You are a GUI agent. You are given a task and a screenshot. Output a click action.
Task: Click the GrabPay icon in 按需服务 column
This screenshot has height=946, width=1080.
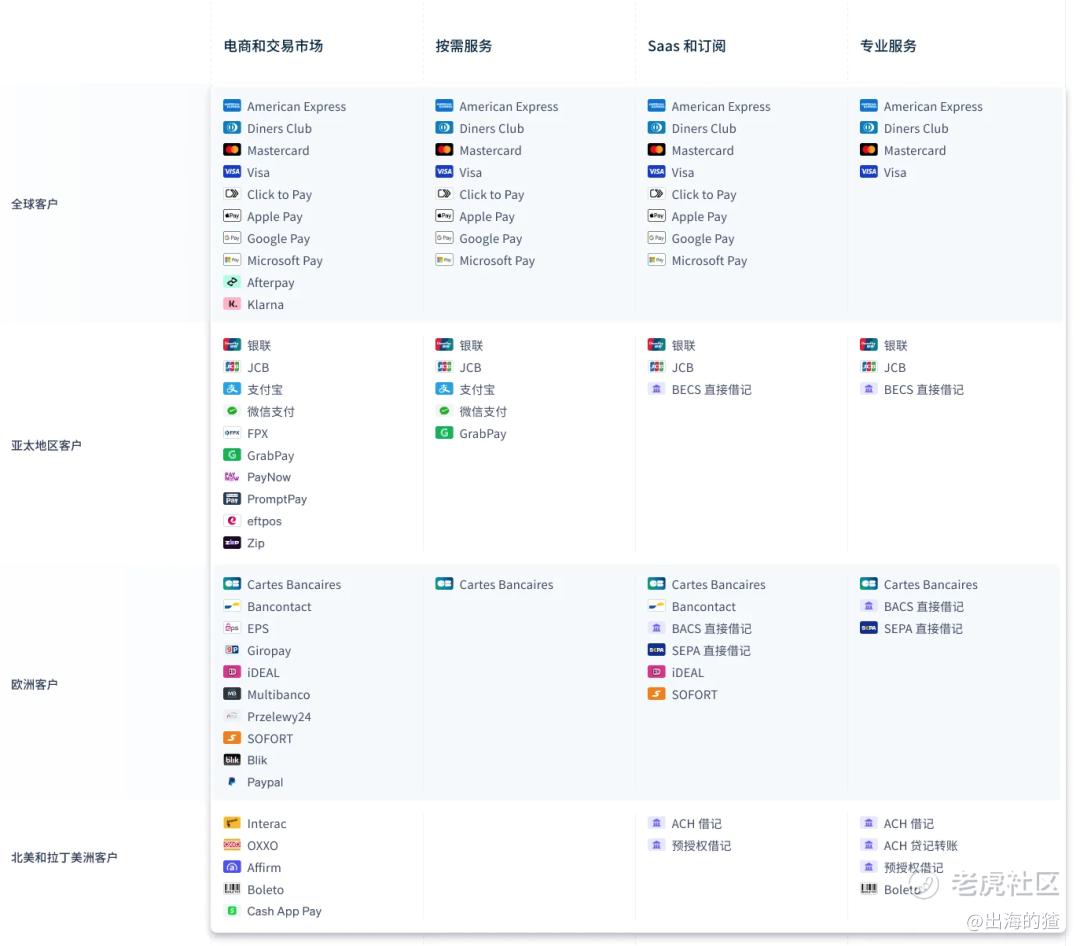tap(444, 433)
